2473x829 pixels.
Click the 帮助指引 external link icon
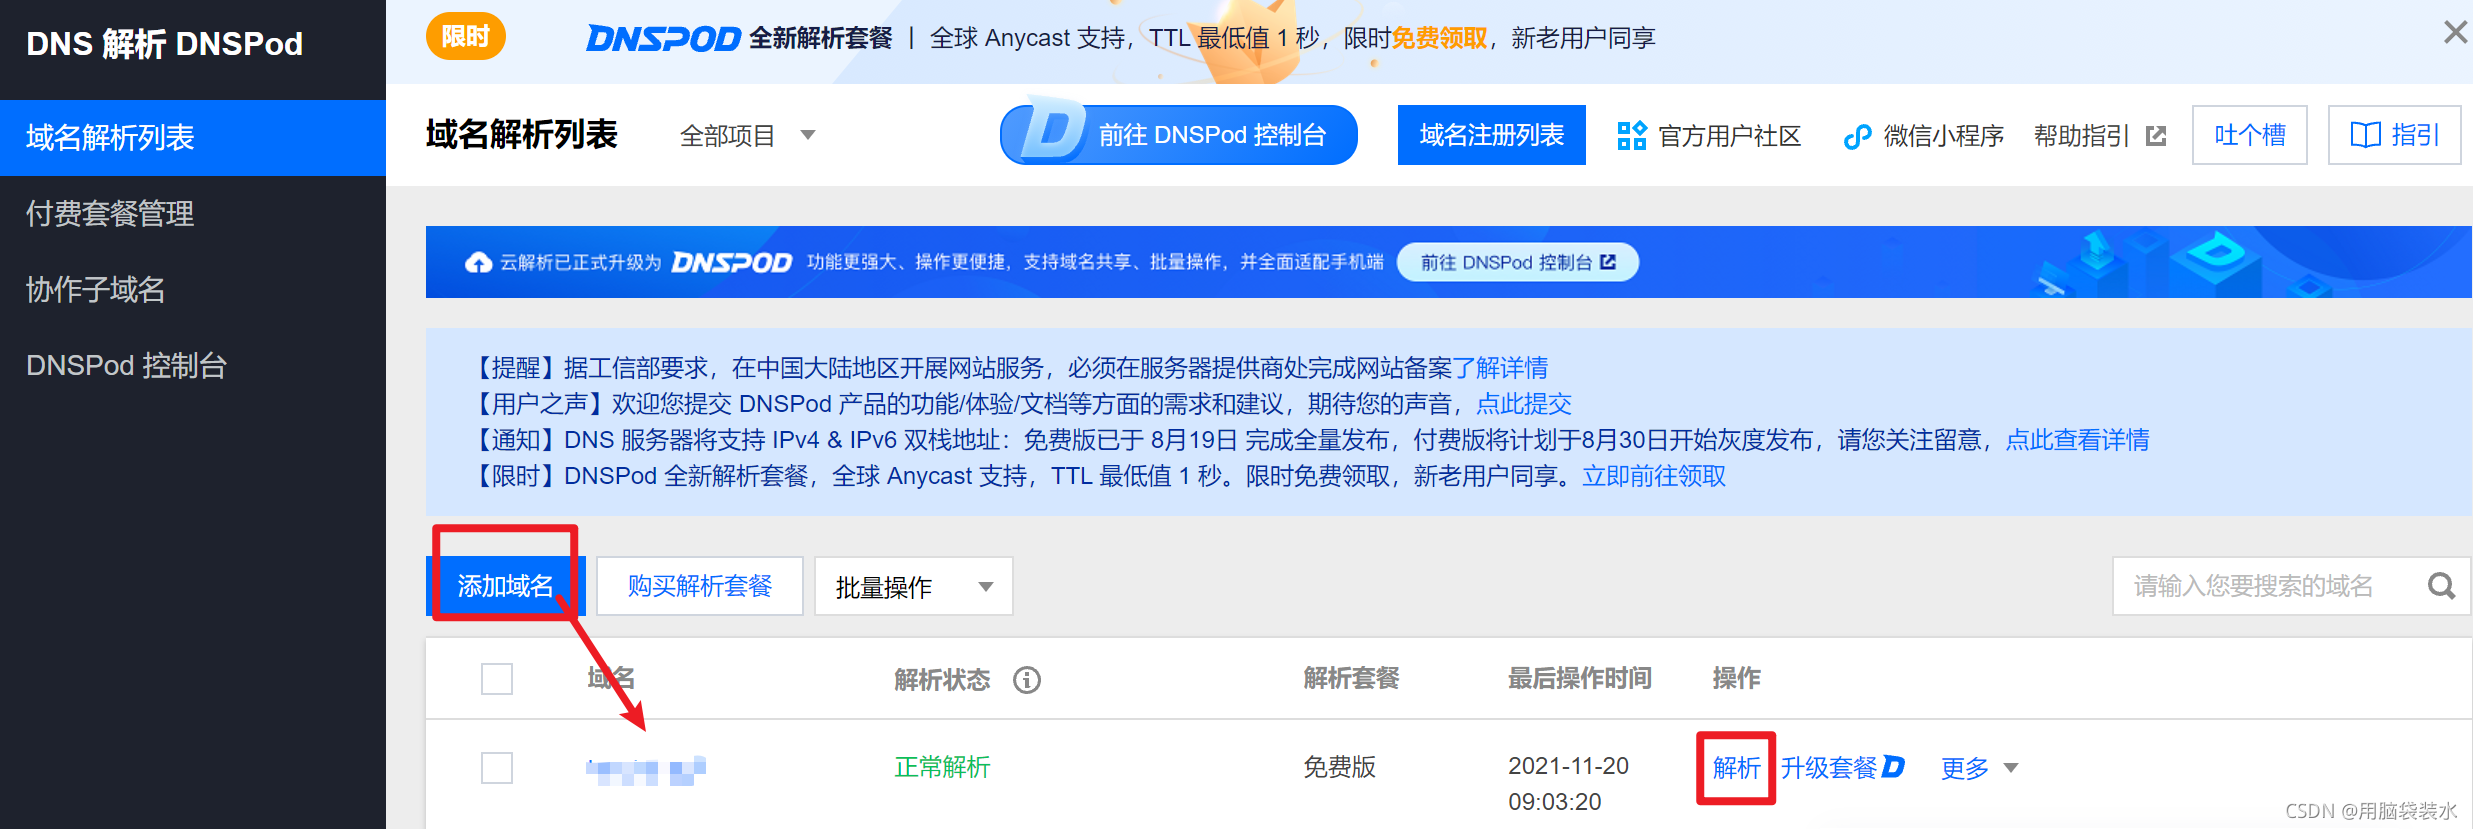(x=2156, y=136)
